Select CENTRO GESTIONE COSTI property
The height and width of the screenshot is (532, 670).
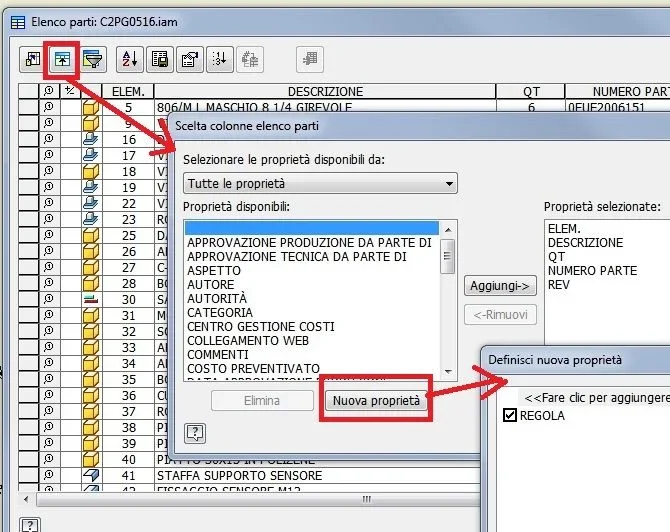(x=261, y=326)
